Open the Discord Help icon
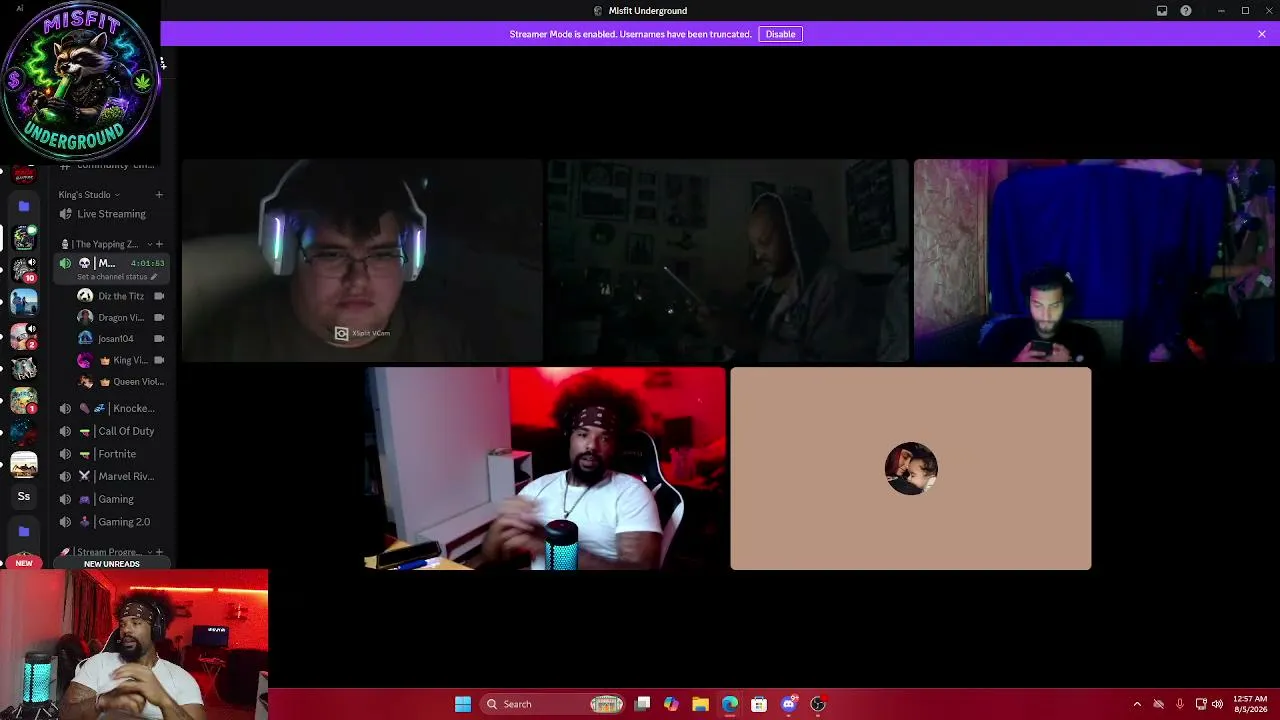Viewport: 1280px width, 720px height. [1186, 11]
